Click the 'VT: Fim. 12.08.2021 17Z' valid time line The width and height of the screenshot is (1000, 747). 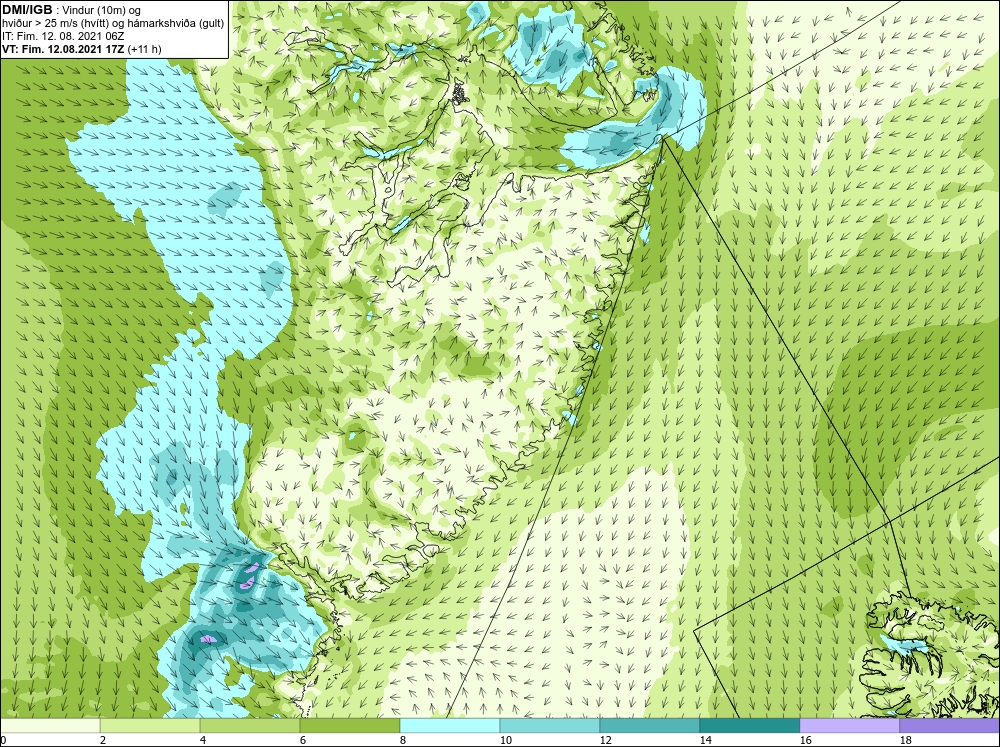(81, 49)
